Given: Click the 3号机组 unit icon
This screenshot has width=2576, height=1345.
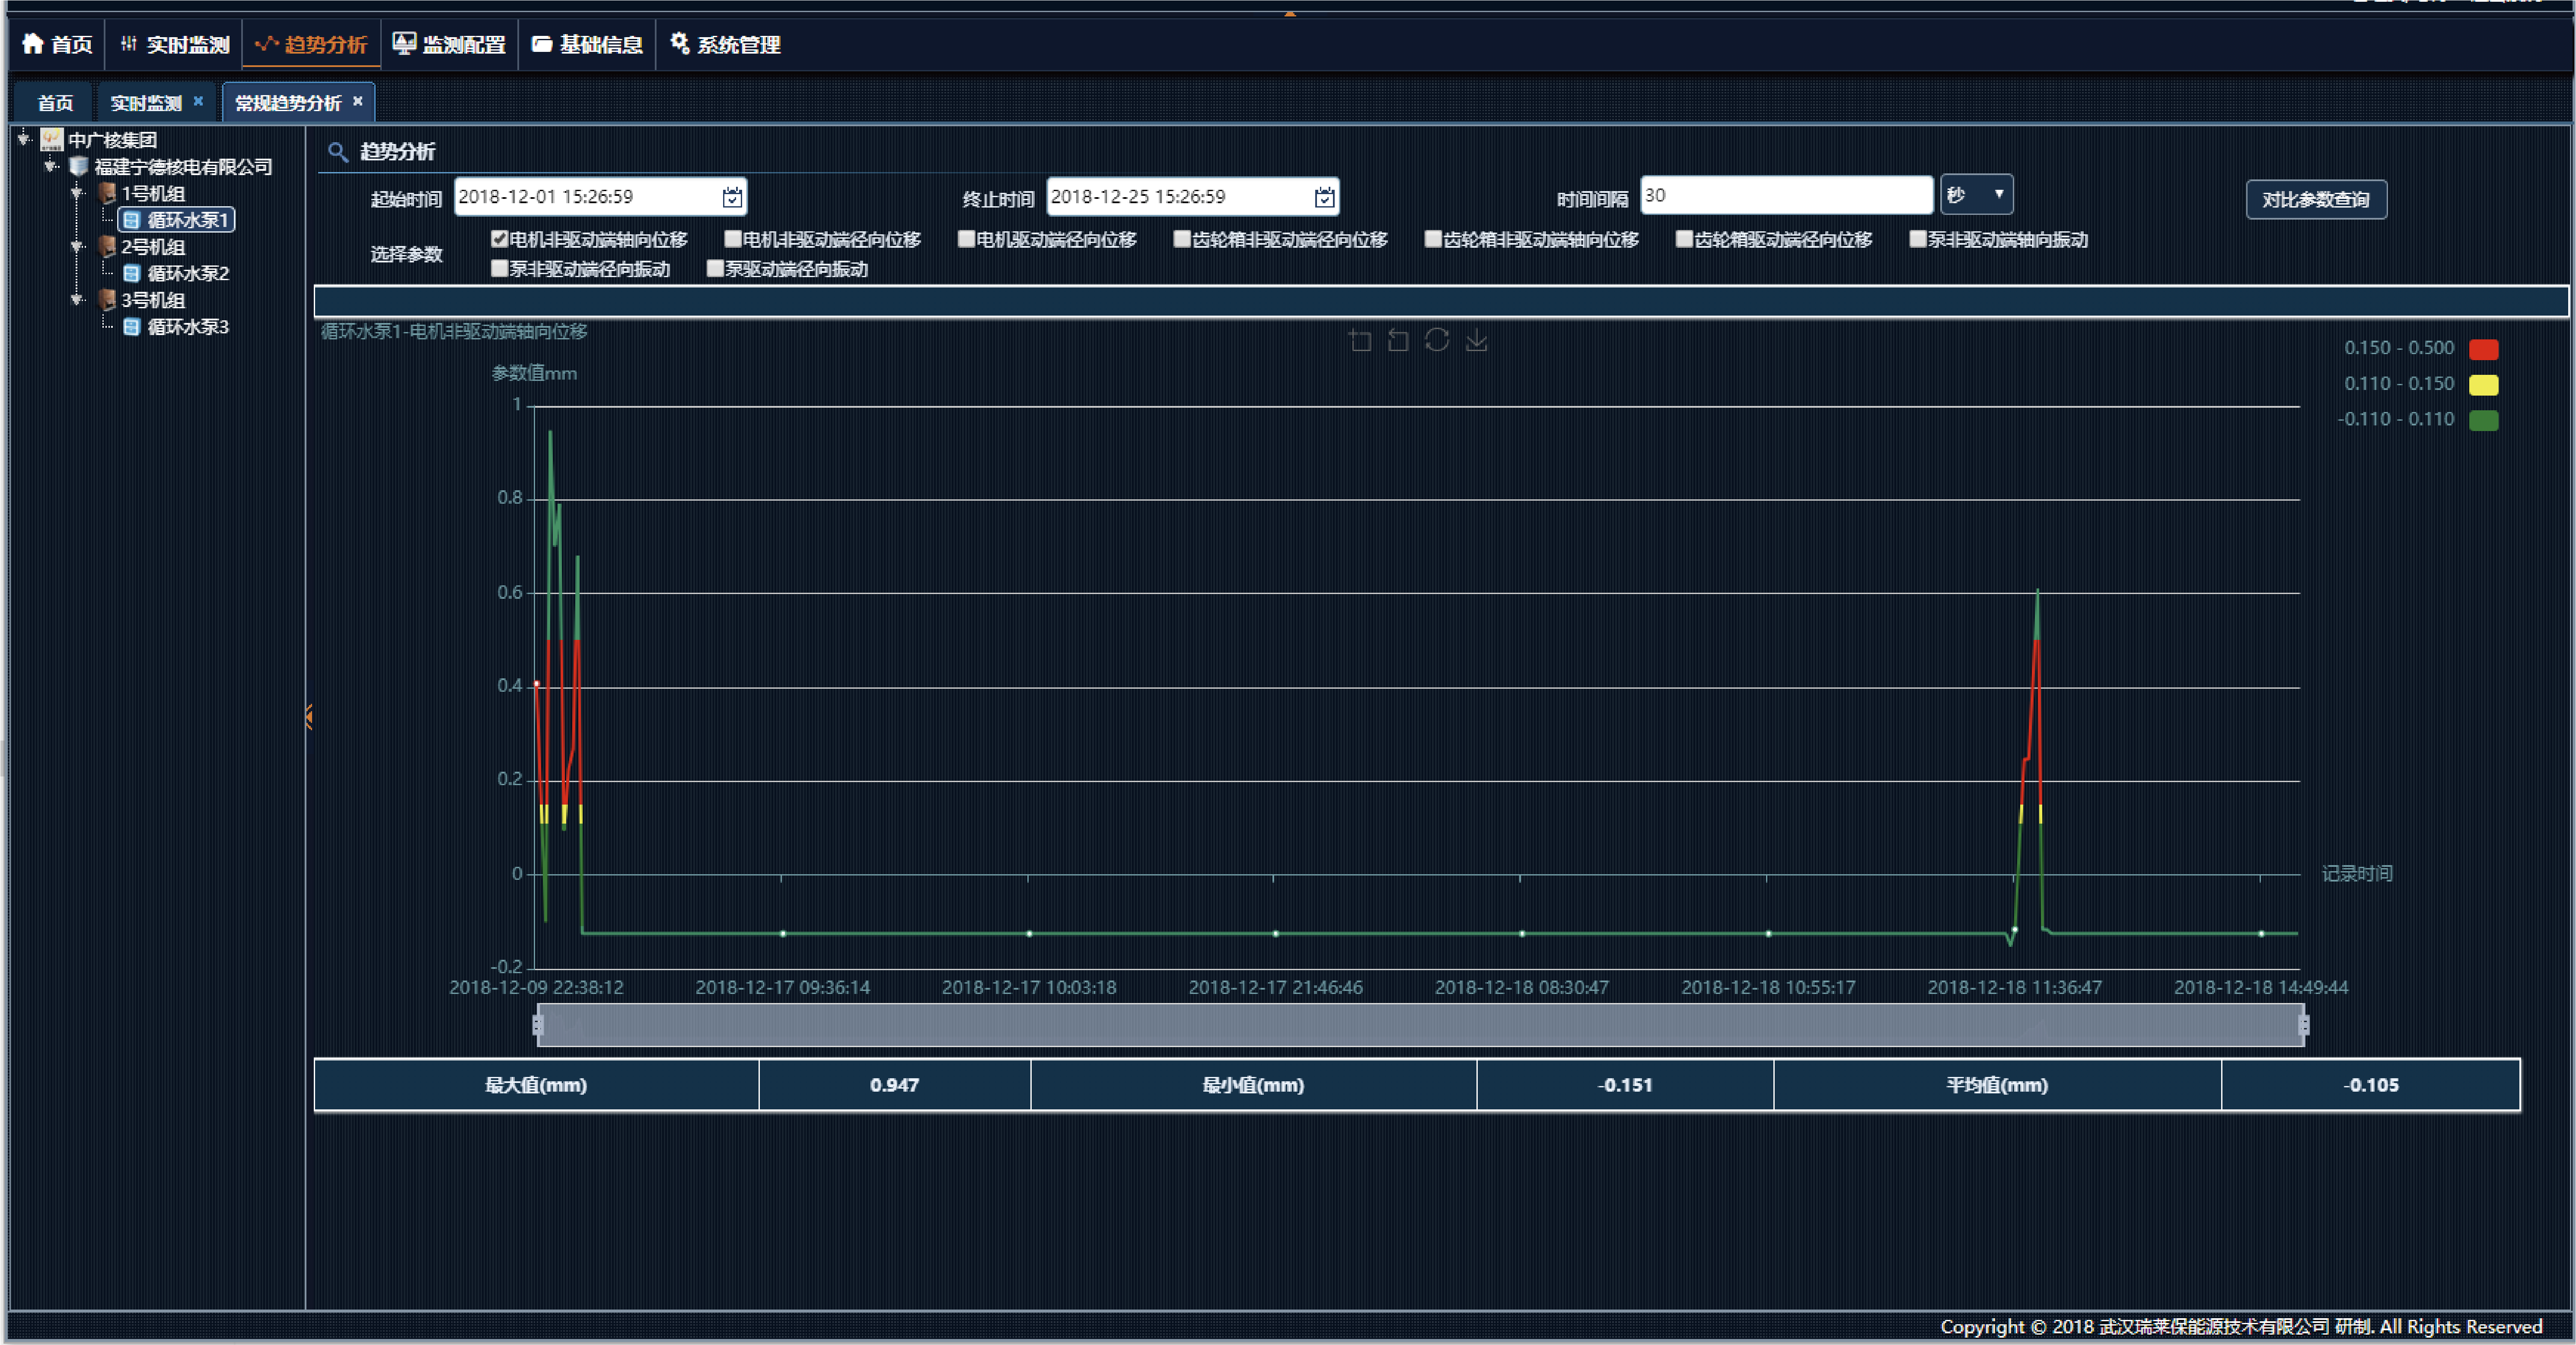Looking at the screenshot, I should (x=107, y=299).
